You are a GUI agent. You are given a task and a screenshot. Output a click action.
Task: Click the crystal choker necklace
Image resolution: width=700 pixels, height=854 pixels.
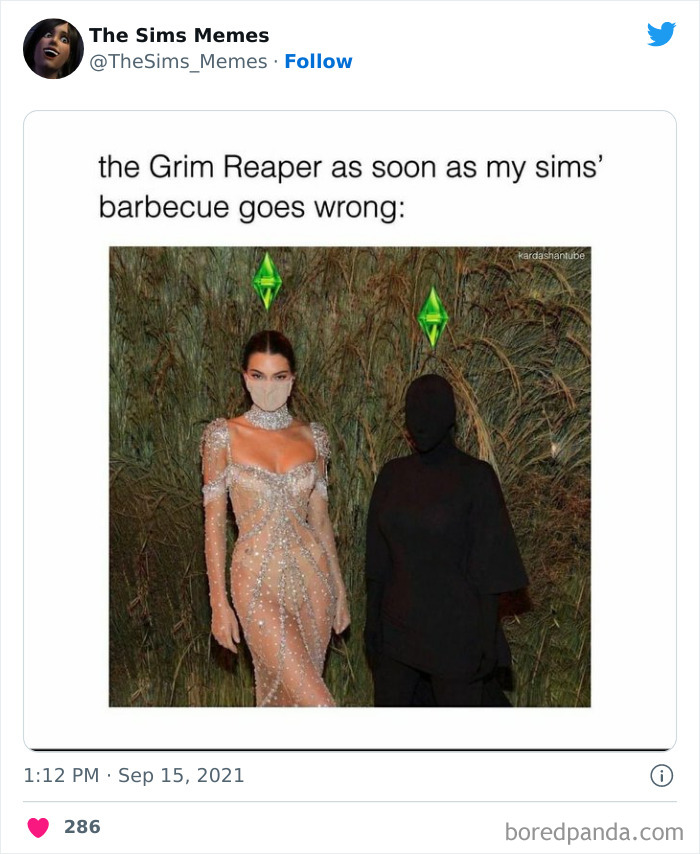267,418
